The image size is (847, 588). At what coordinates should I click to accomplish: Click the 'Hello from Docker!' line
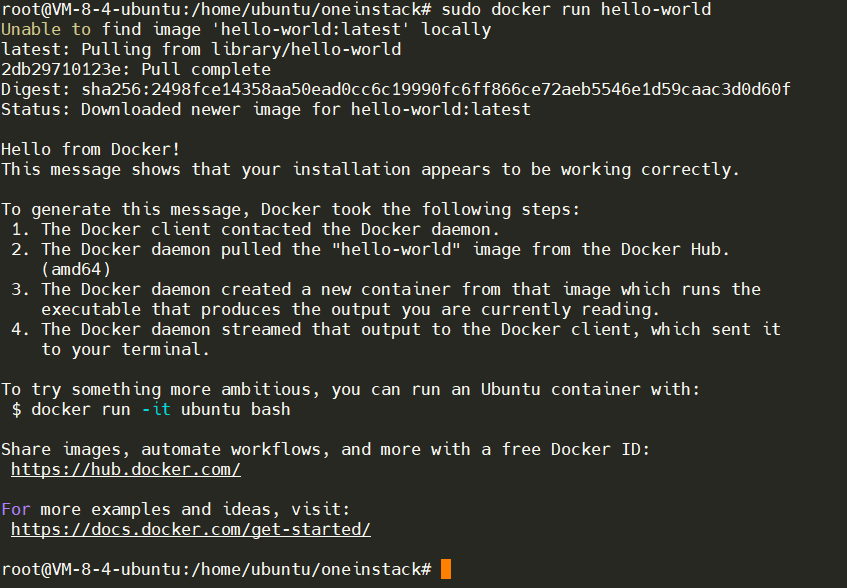[91, 149]
